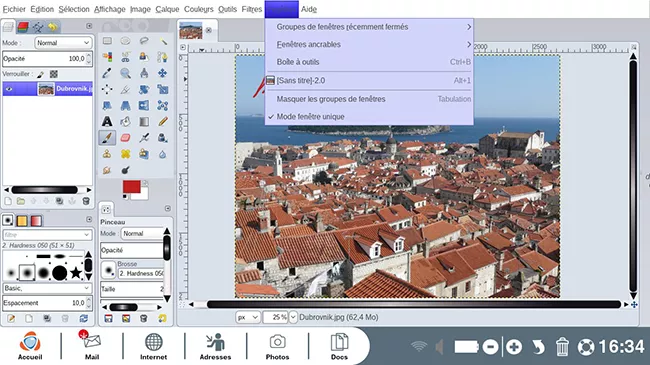Open the Basic brush tag dropdown
650x365 pixels.
coord(47,288)
